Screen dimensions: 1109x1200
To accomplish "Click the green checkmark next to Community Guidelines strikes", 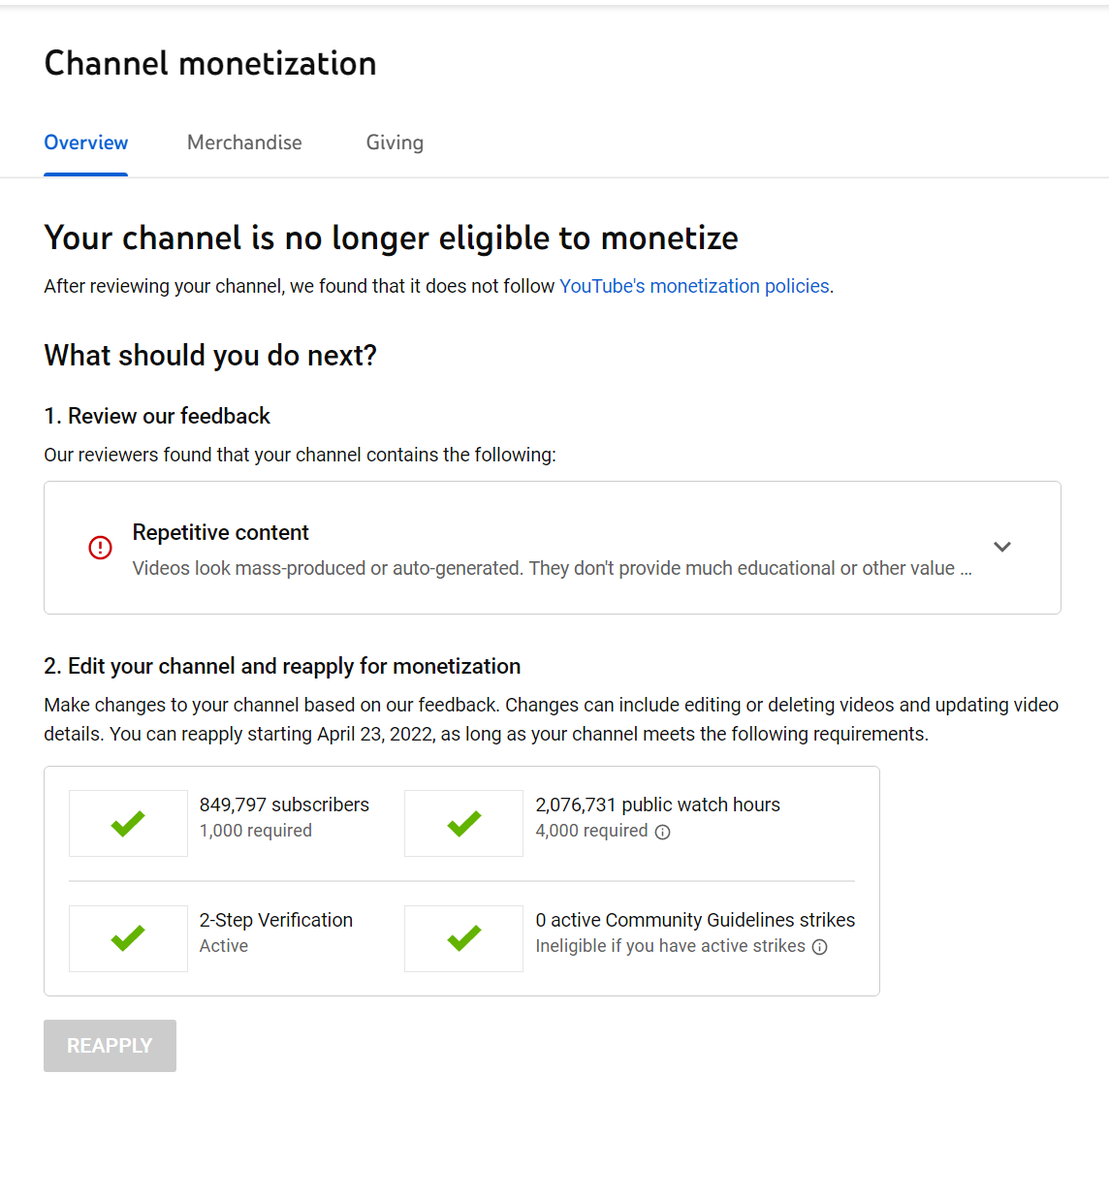I will [x=464, y=938].
